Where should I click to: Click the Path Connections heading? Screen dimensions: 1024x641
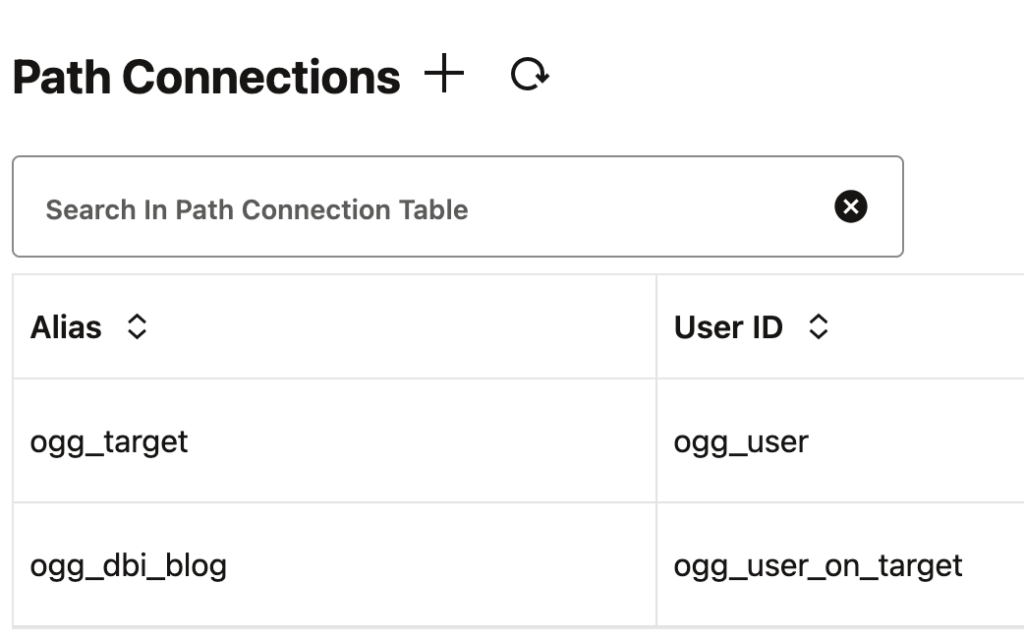(x=206, y=77)
